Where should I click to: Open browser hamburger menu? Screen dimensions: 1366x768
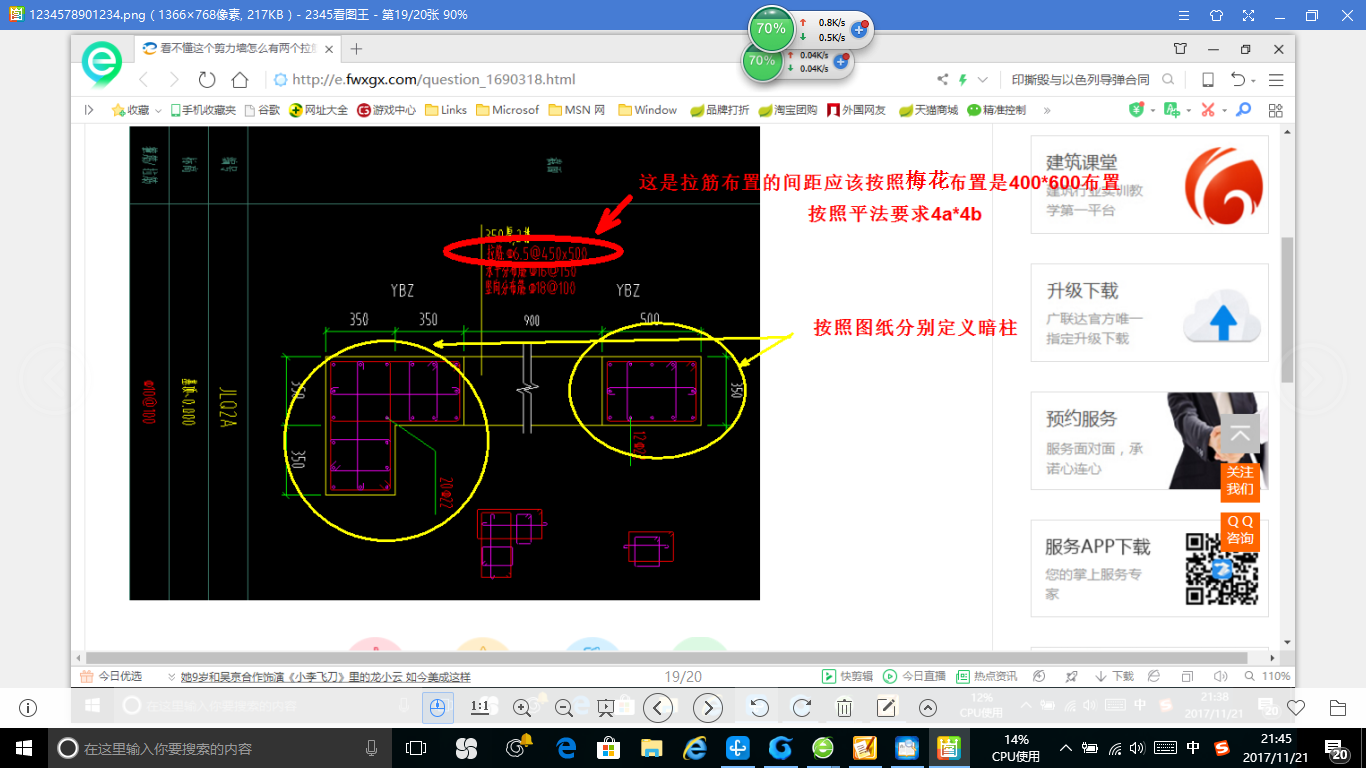pos(1275,79)
